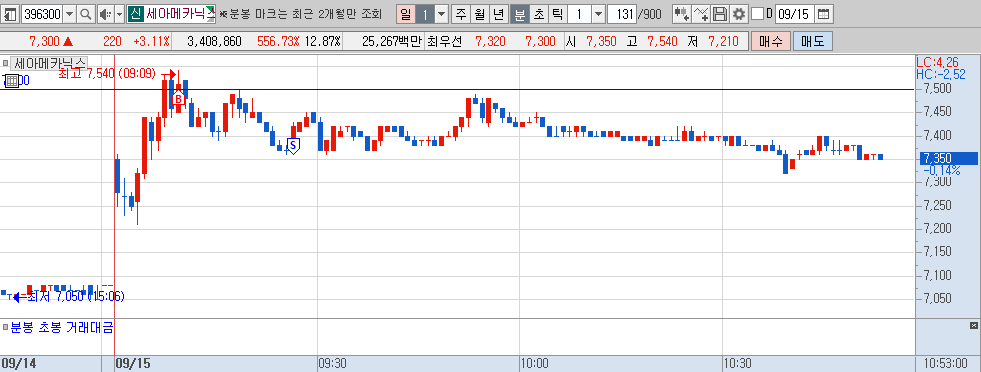
Task: Select the 일 daily chart tab
Action: click(405, 14)
